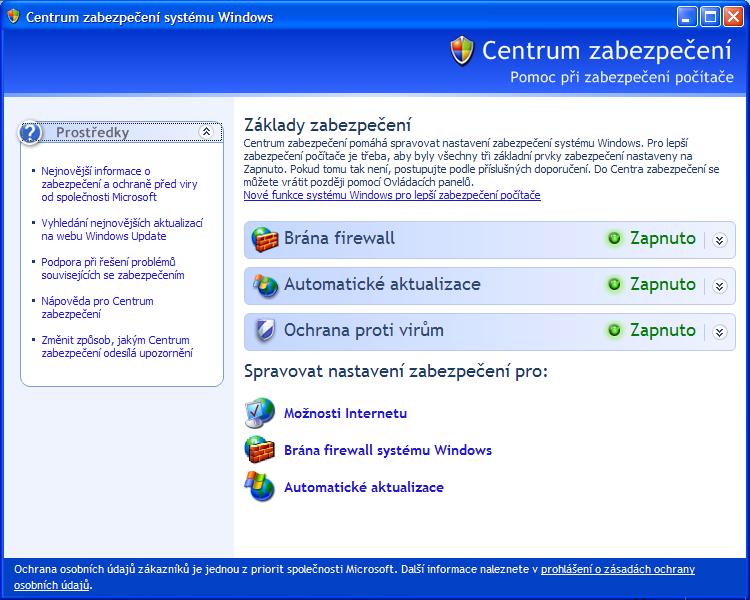
Task: Open the bottom Automatické aktualizace settings link
Action: pos(364,487)
